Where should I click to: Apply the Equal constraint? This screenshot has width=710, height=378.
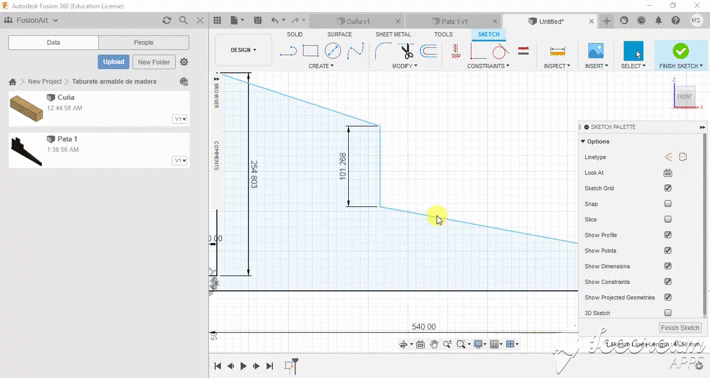pyautogui.click(x=523, y=51)
